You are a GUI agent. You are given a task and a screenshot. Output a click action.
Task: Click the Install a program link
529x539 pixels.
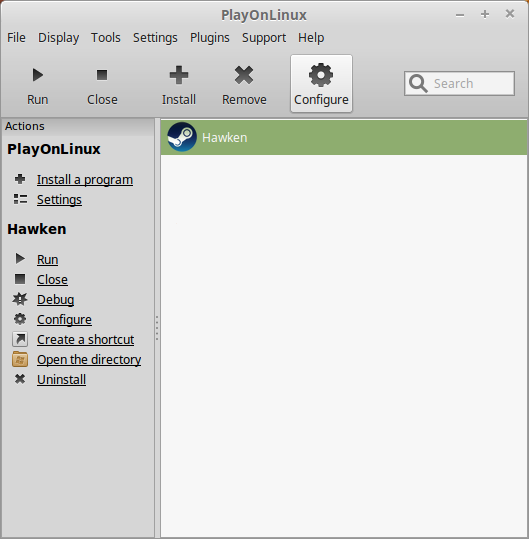point(85,180)
